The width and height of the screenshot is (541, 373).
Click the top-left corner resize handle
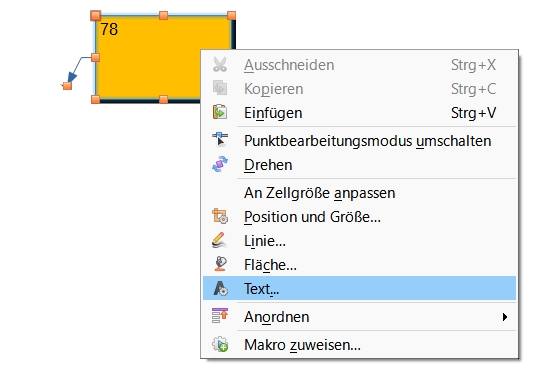(96, 16)
